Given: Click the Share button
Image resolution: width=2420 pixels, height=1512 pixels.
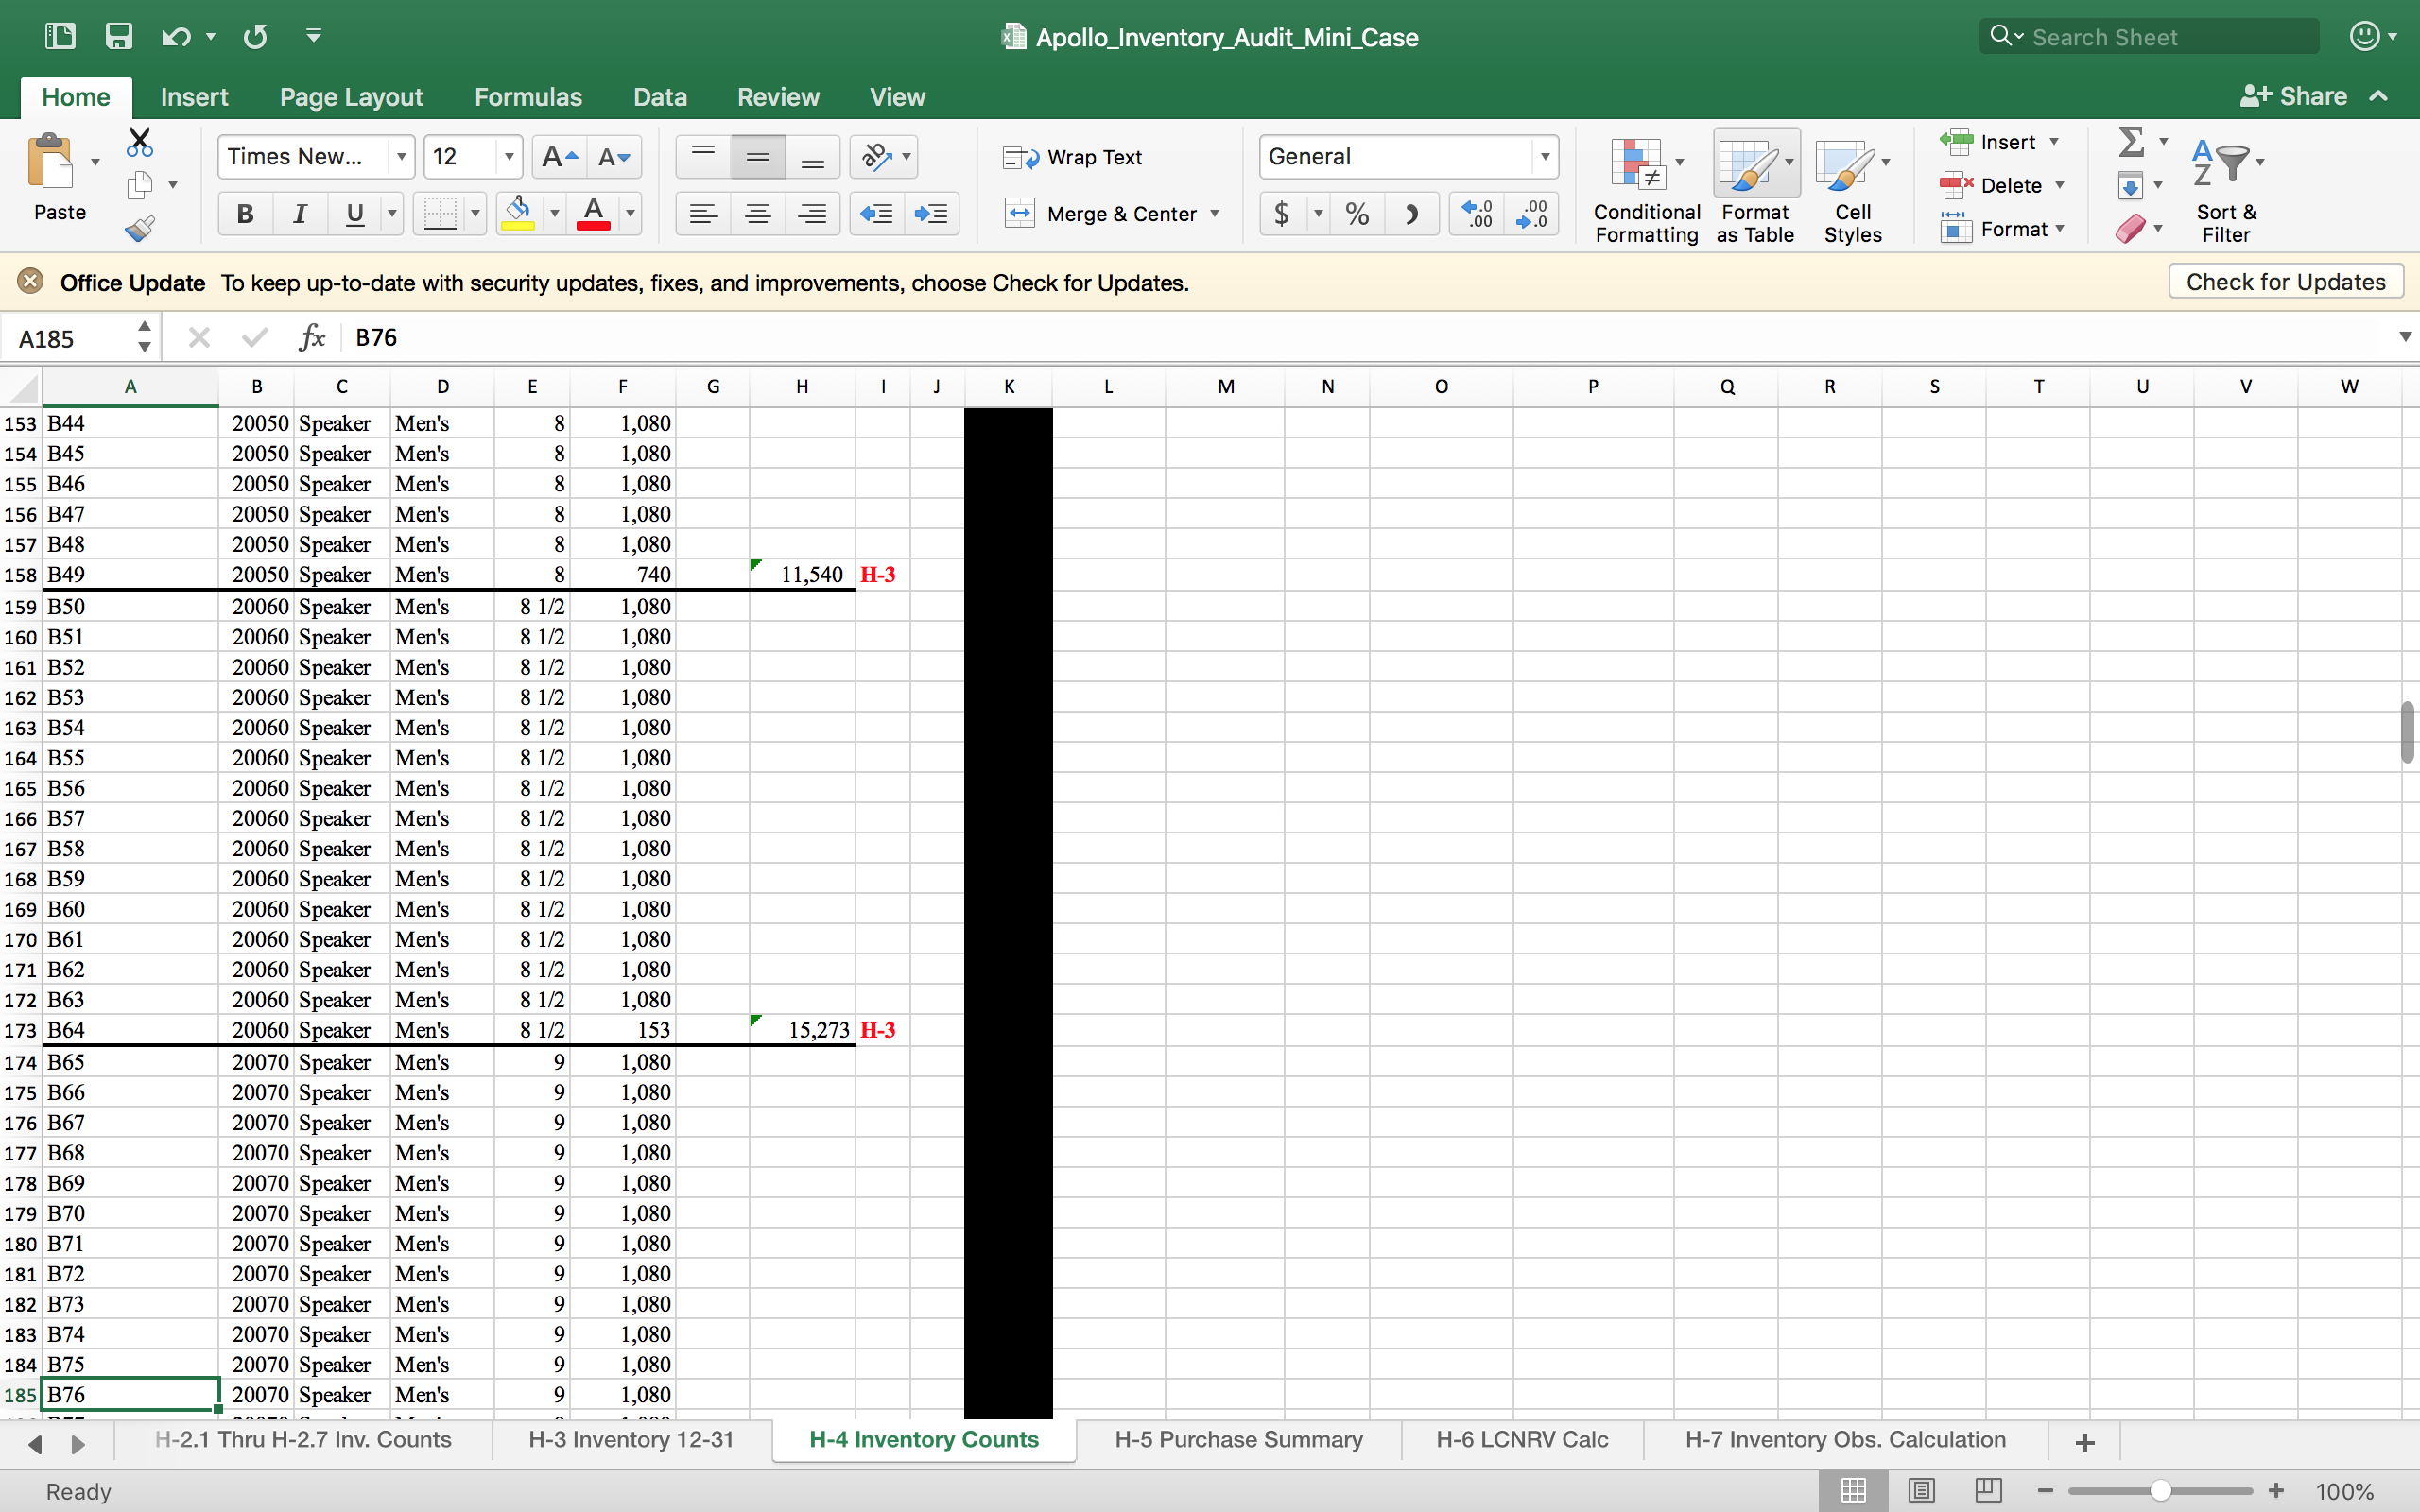Looking at the screenshot, I should pos(2294,97).
